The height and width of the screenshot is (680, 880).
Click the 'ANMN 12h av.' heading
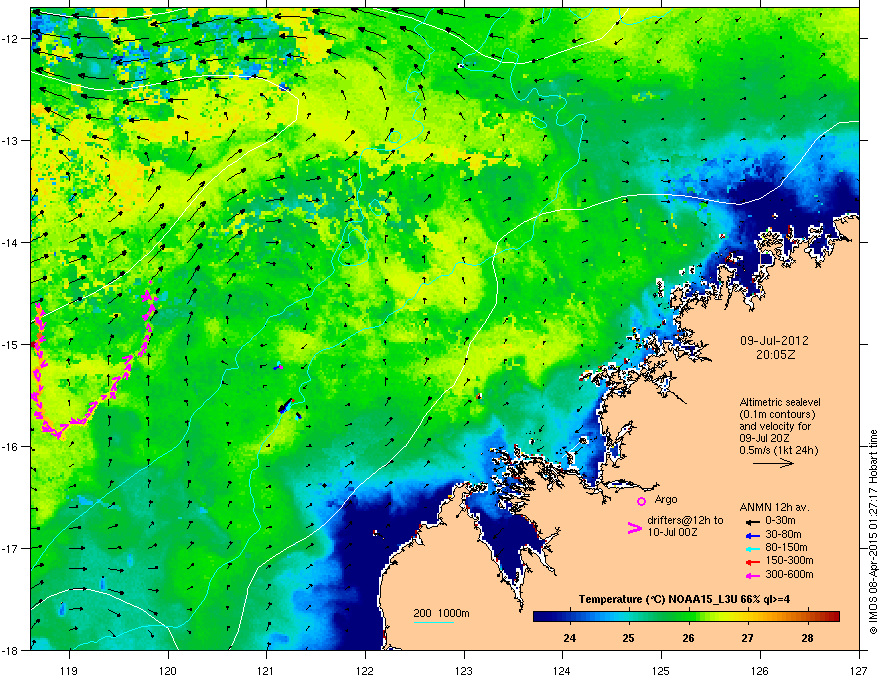(774, 508)
